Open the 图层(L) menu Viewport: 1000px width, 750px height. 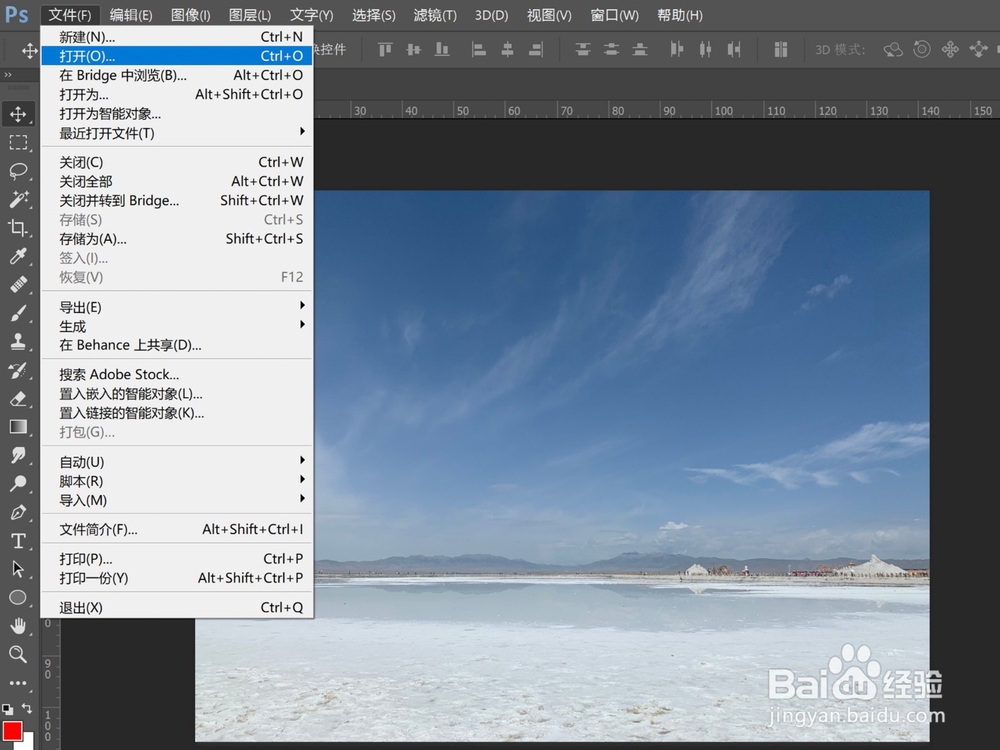[x=250, y=15]
